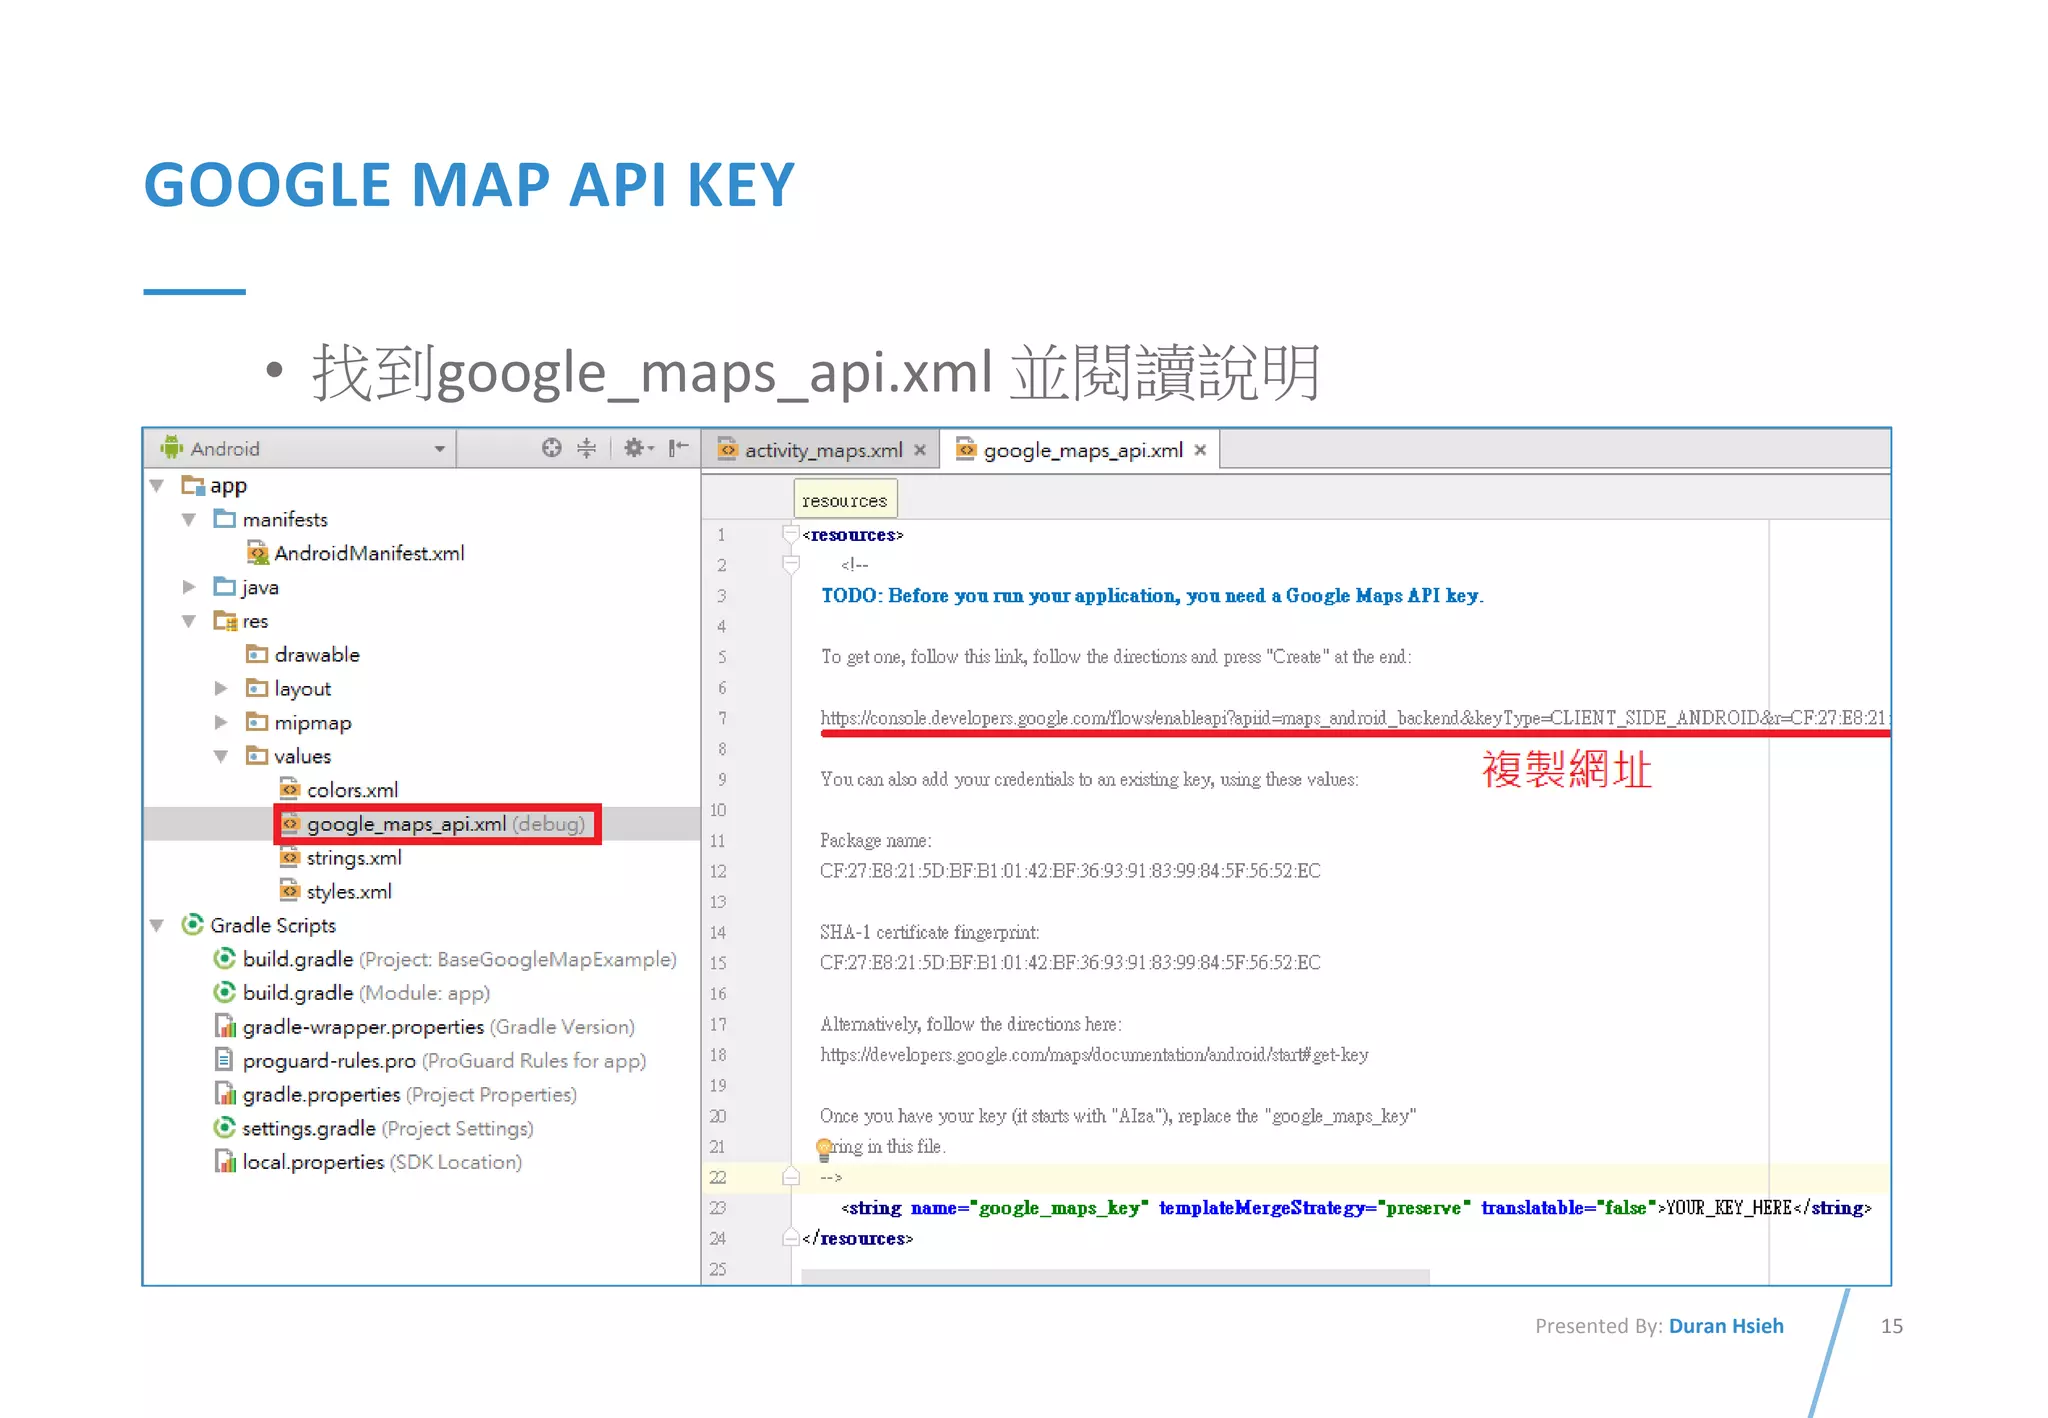Switch to the activity_maps.xml tab
Viewport: 2048px width, 1418px height.
click(823, 451)
